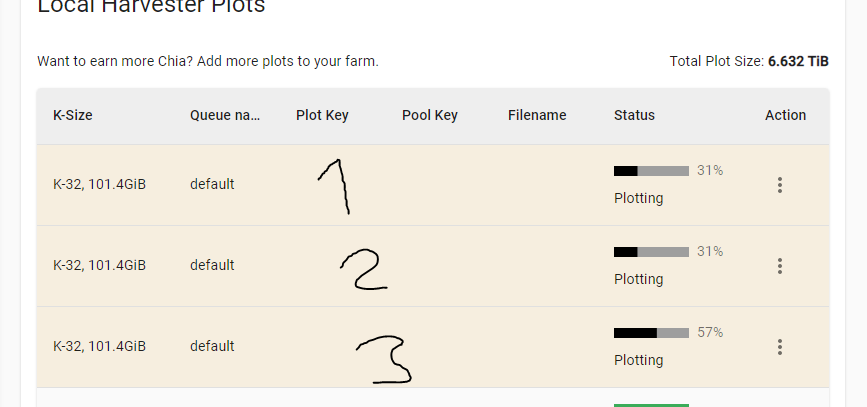This screenshot has height=407, width=867.
Task: Click the 57% plotting progress bar
Action: (x=651, y=333)
